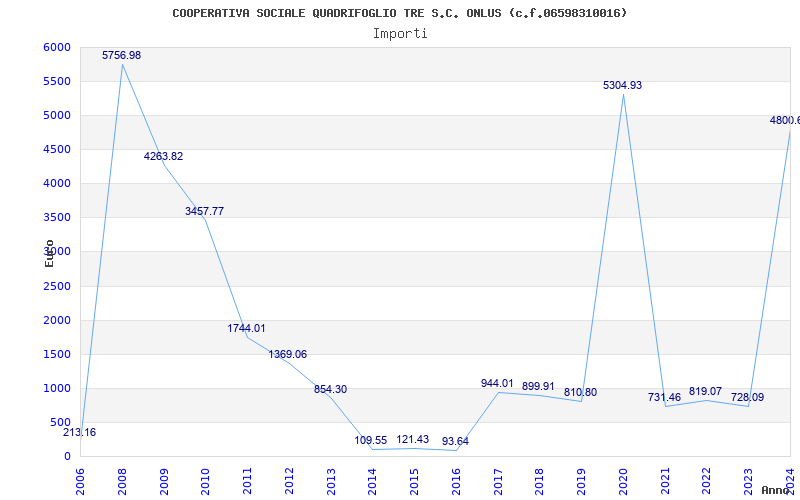Image resolution: width=800 pixels, height=500 pixels.
Task: Select the 731.46 data label
Action: click(664, 397)
